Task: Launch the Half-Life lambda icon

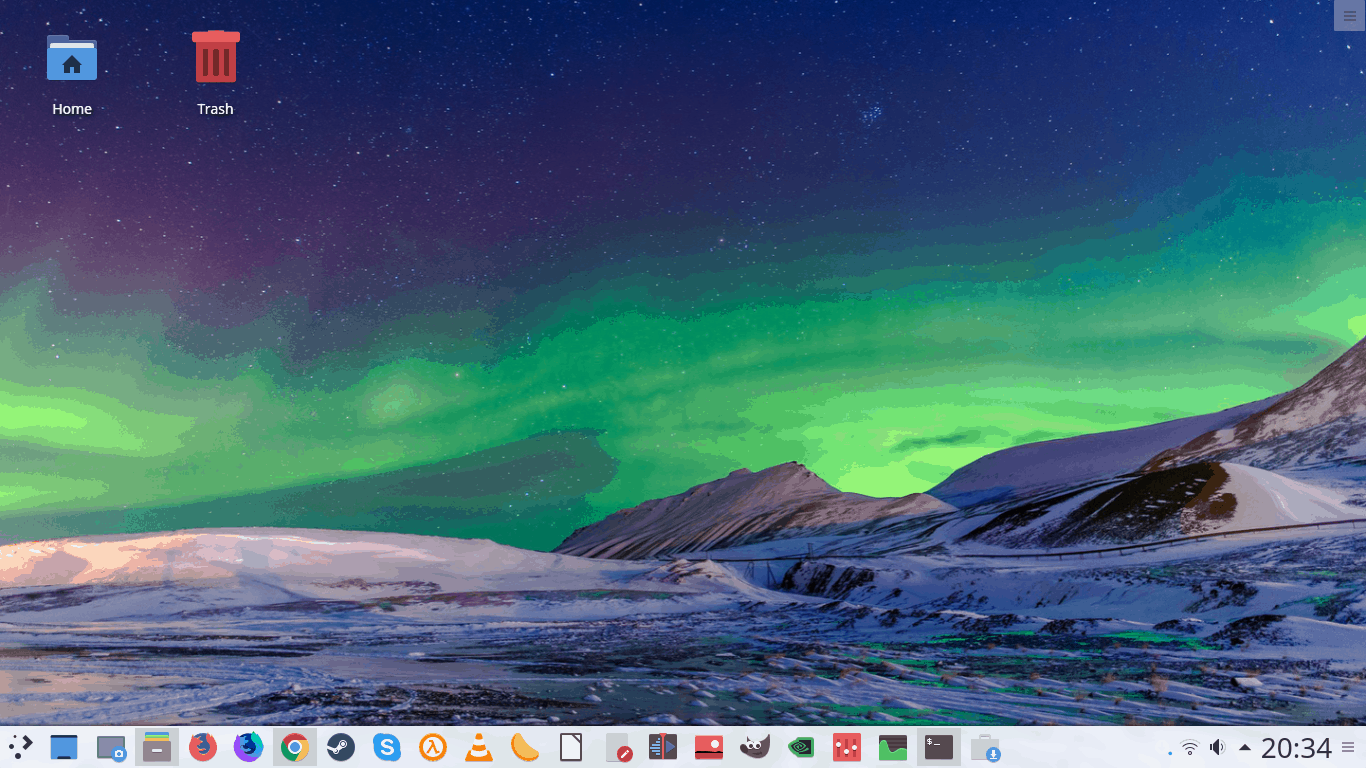Action: coord(432,747)
